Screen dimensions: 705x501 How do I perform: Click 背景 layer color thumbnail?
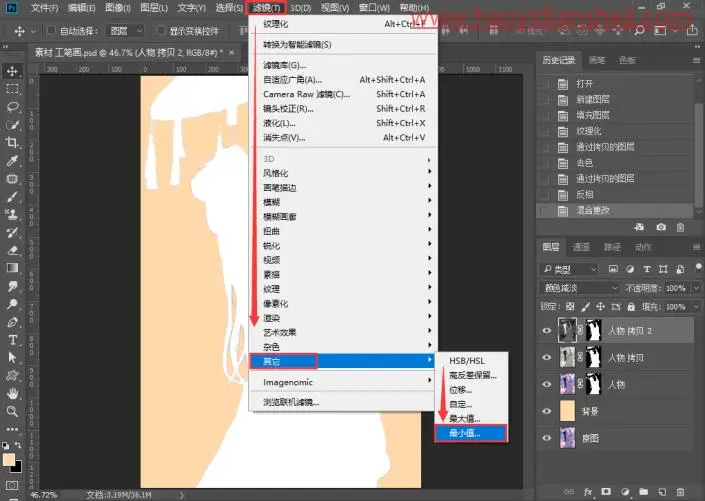567,411
